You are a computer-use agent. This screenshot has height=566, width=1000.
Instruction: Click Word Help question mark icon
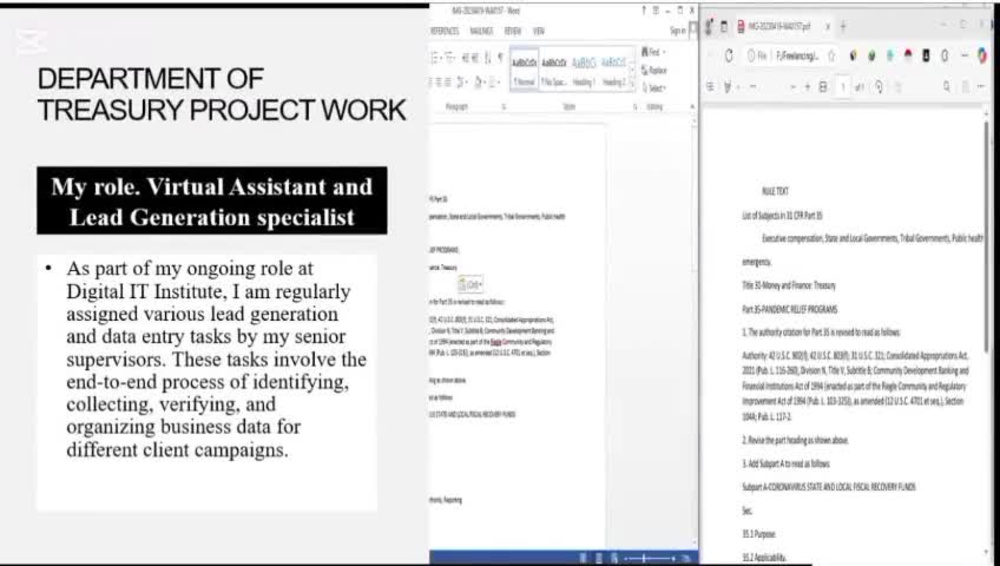(x=644, y=10)
